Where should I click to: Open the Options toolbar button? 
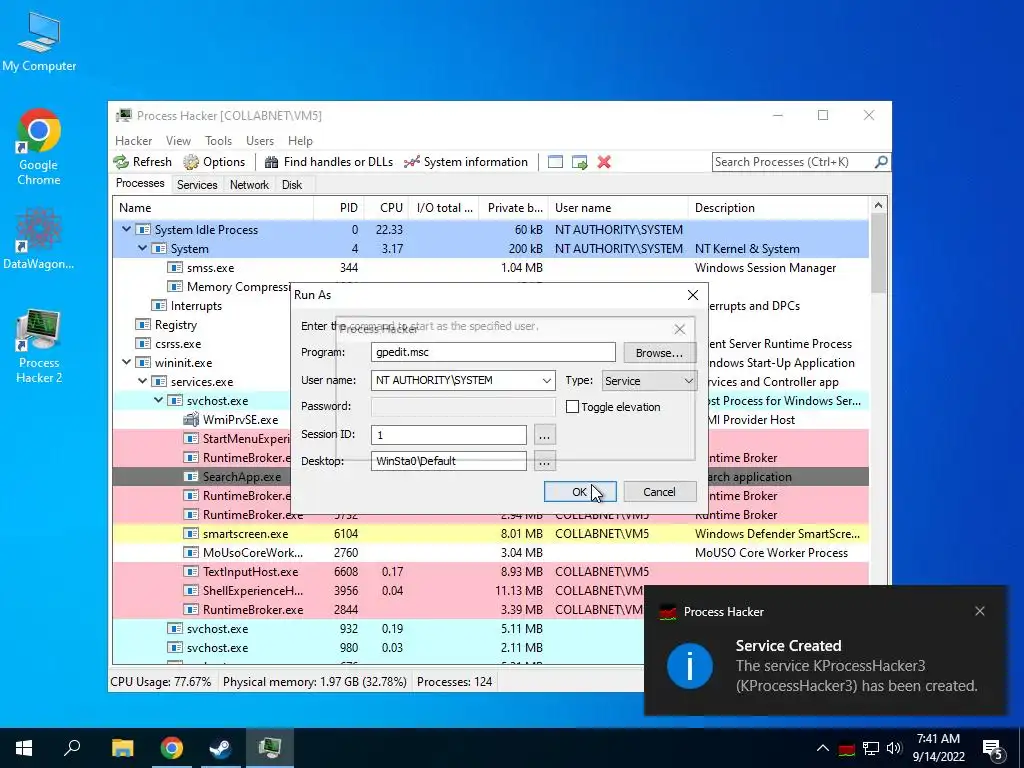point(214,162)
